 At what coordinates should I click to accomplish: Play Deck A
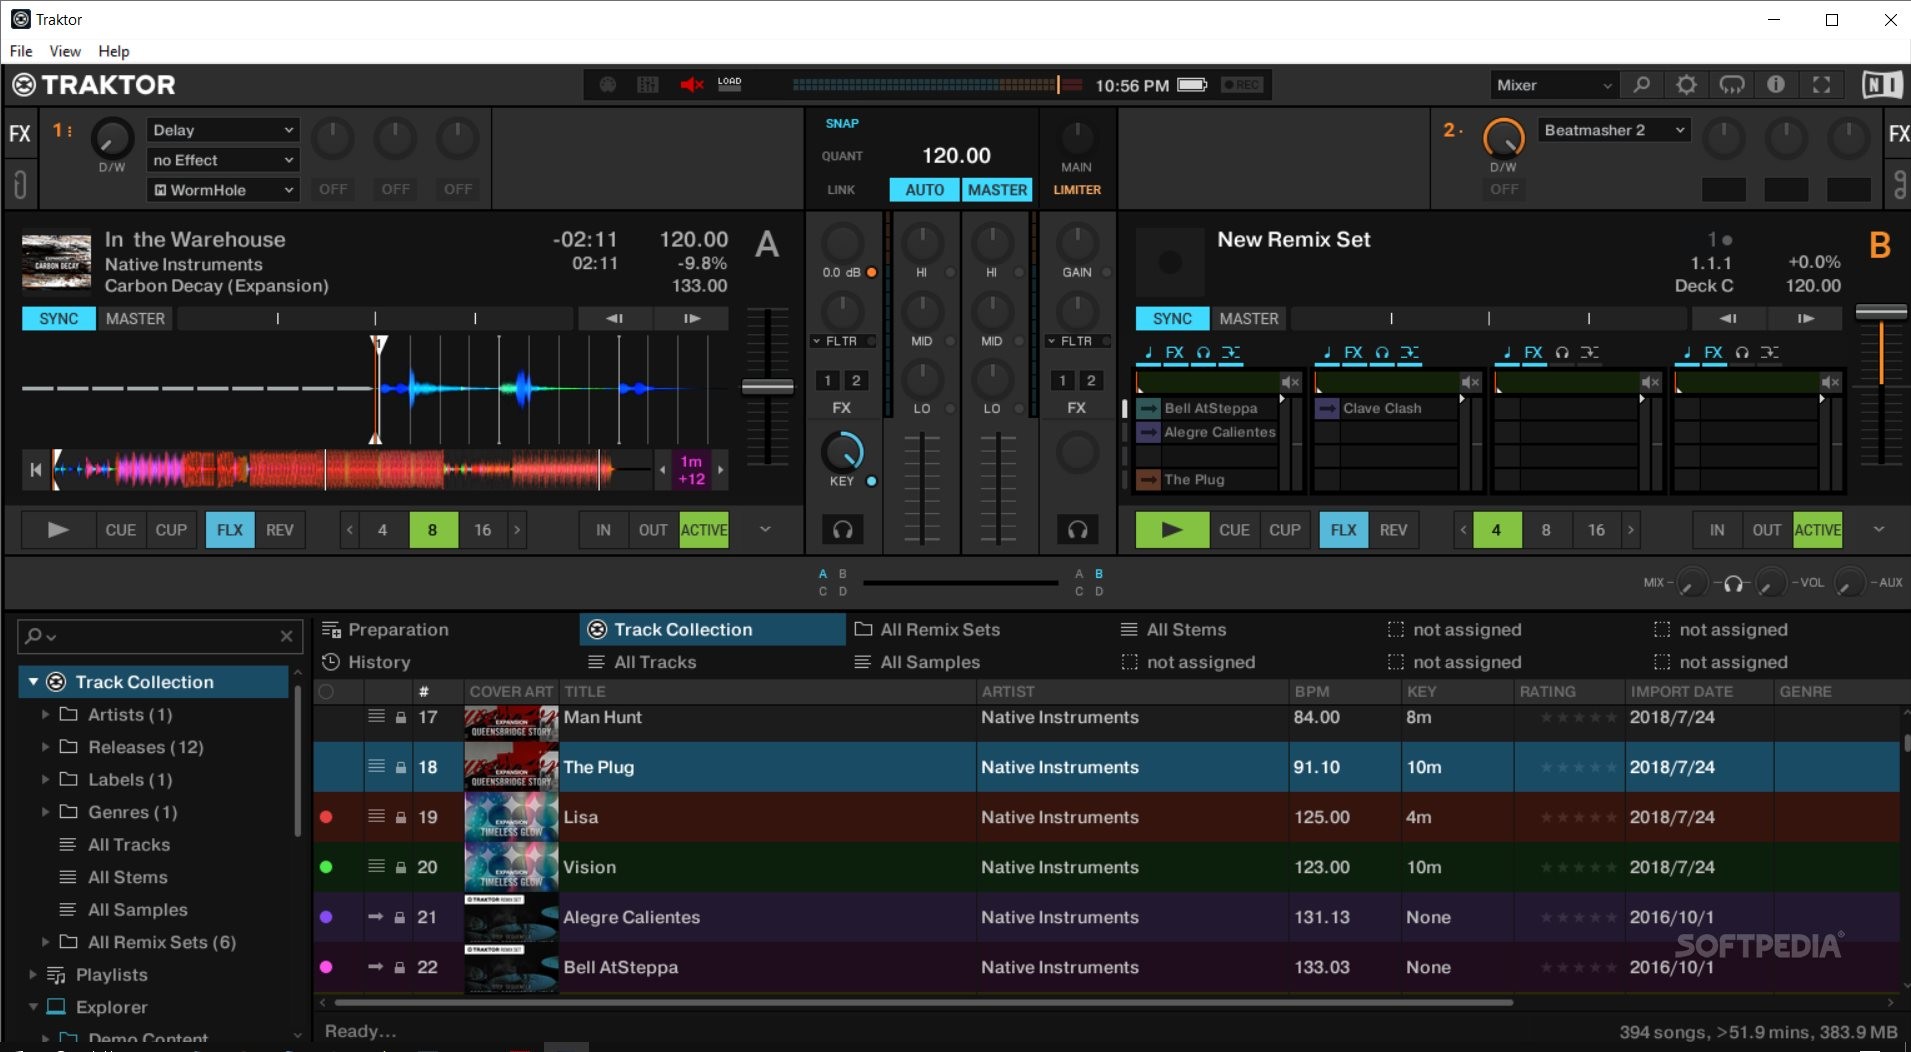[x=58, y=530]
